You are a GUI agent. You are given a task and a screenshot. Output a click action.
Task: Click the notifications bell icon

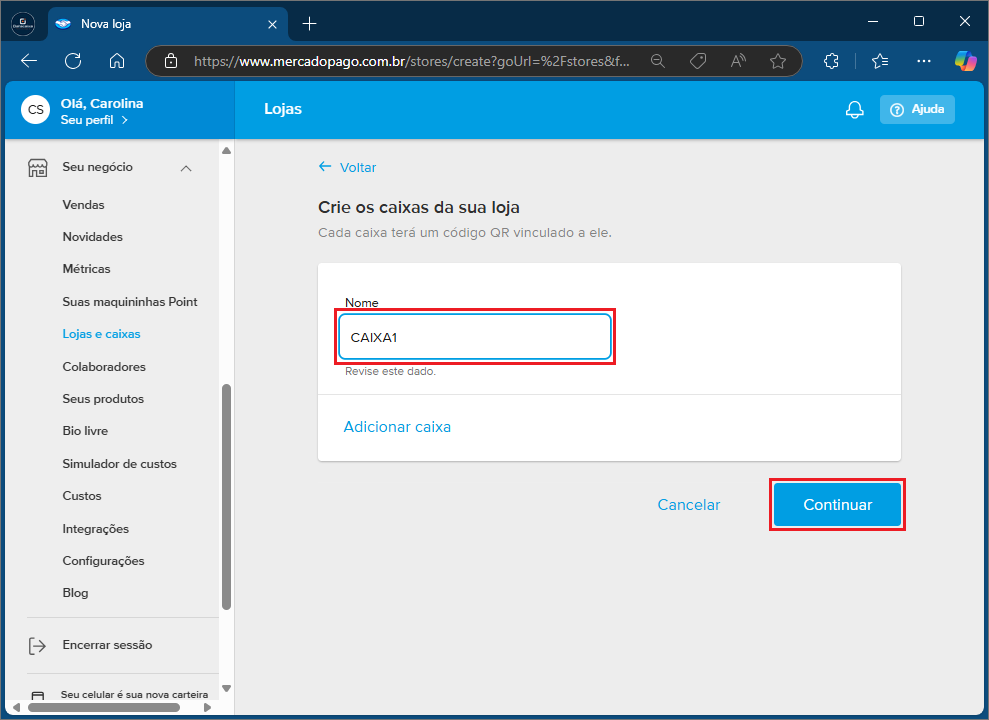854,110
